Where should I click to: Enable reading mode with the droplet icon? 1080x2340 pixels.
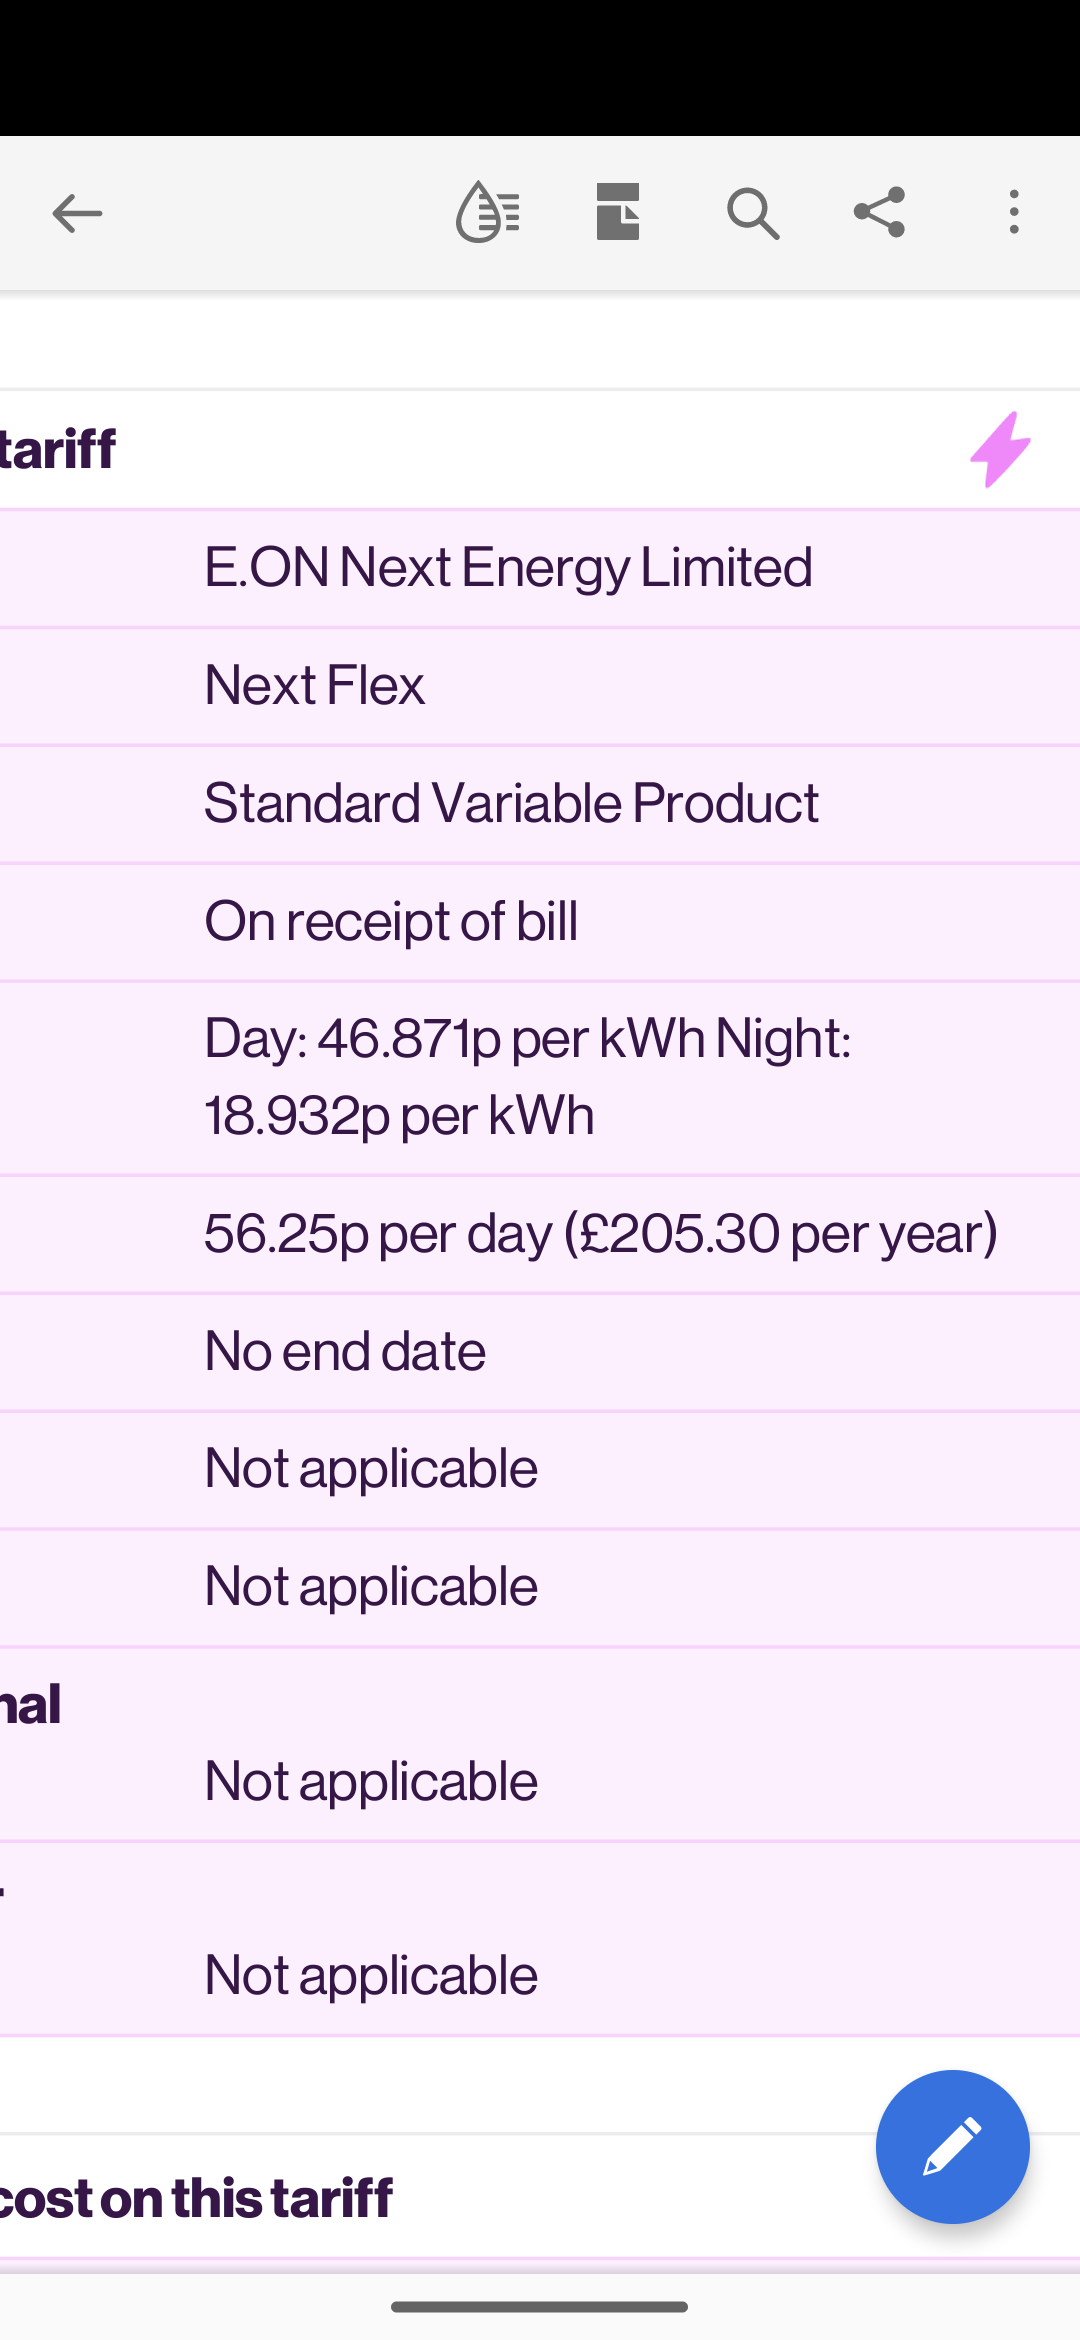click(487, 213)
